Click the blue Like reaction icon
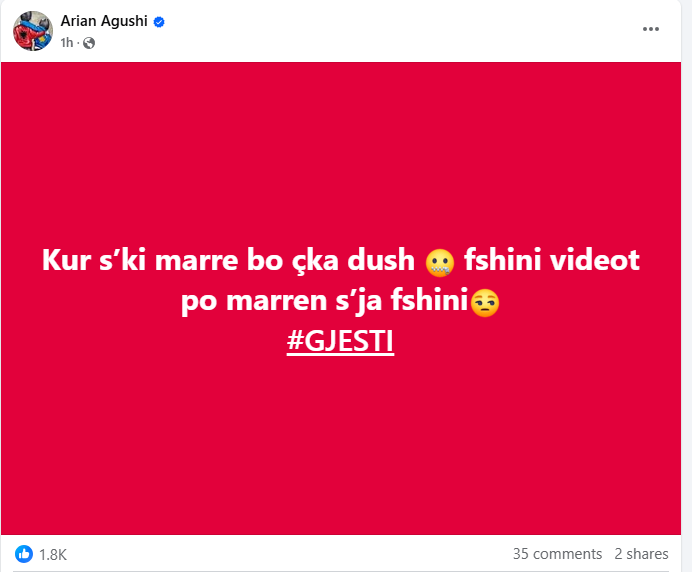Image resolution: width=692 pixels, height=572 pixels. pyautogui.click(x=24, y=553)
